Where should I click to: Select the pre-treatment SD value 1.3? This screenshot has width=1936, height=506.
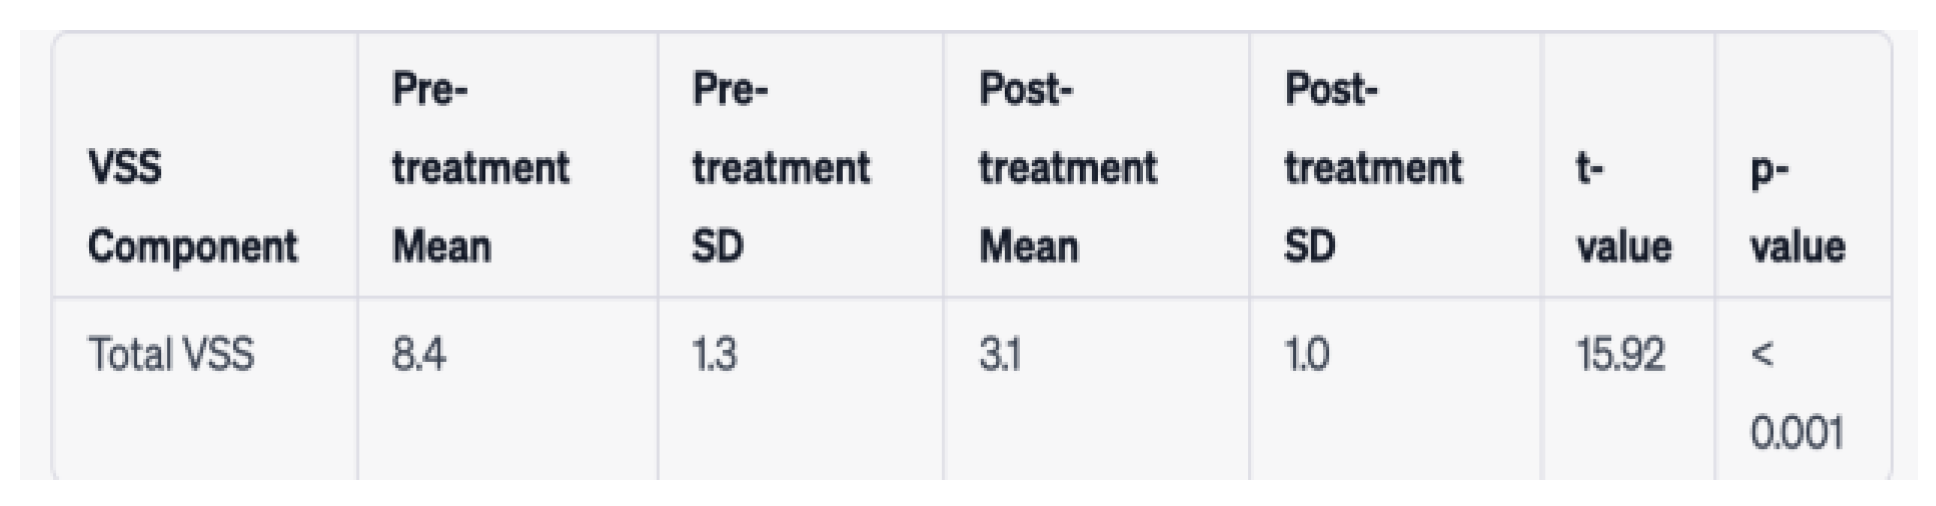(714, 355)
